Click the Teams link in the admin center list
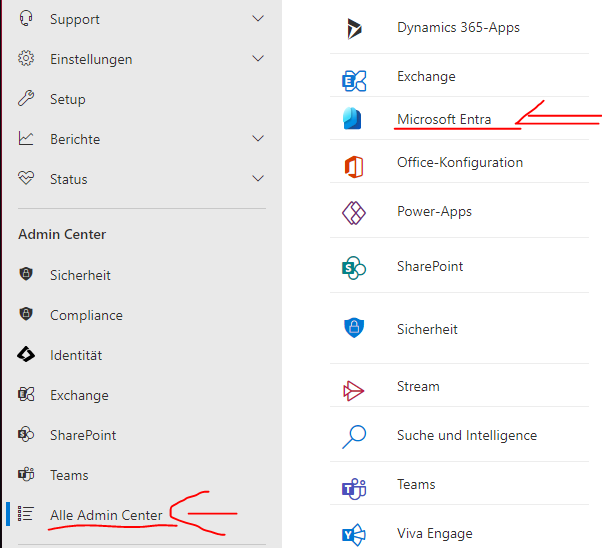 pos(416,484)
